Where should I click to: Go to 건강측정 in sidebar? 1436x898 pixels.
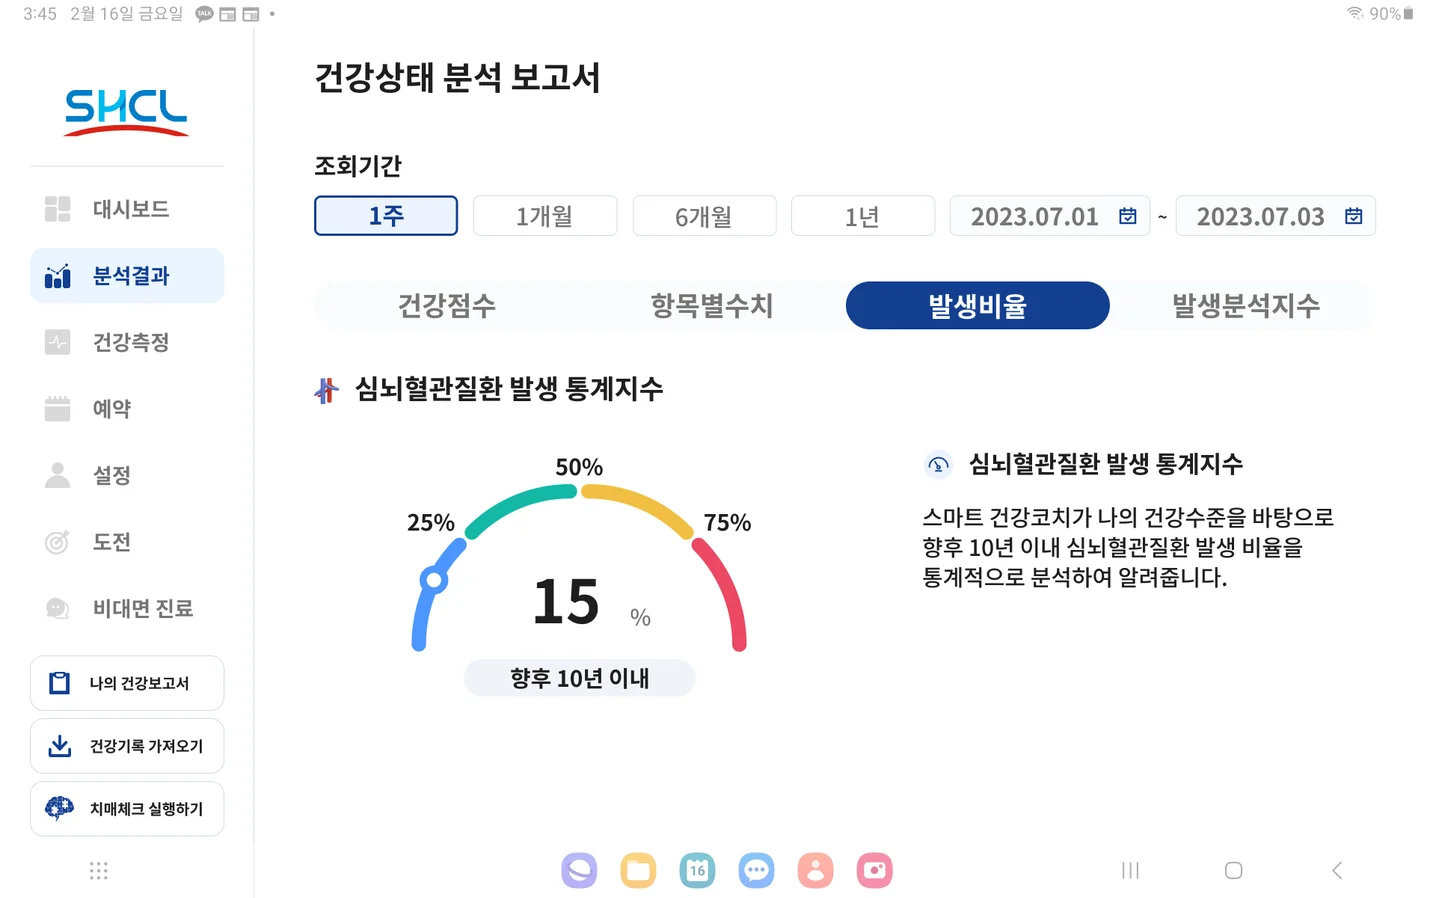point(127,342)
